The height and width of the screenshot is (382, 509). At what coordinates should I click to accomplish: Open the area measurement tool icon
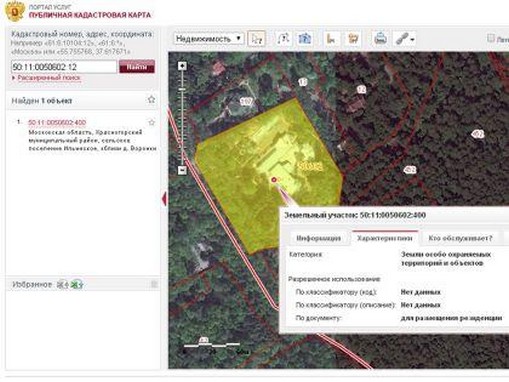[x=353, y=39]
